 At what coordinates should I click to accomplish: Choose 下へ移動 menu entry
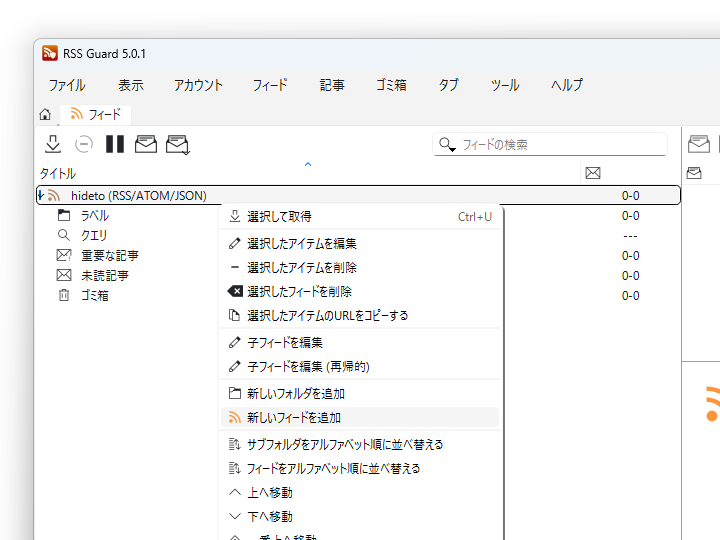tap(360, 517)
